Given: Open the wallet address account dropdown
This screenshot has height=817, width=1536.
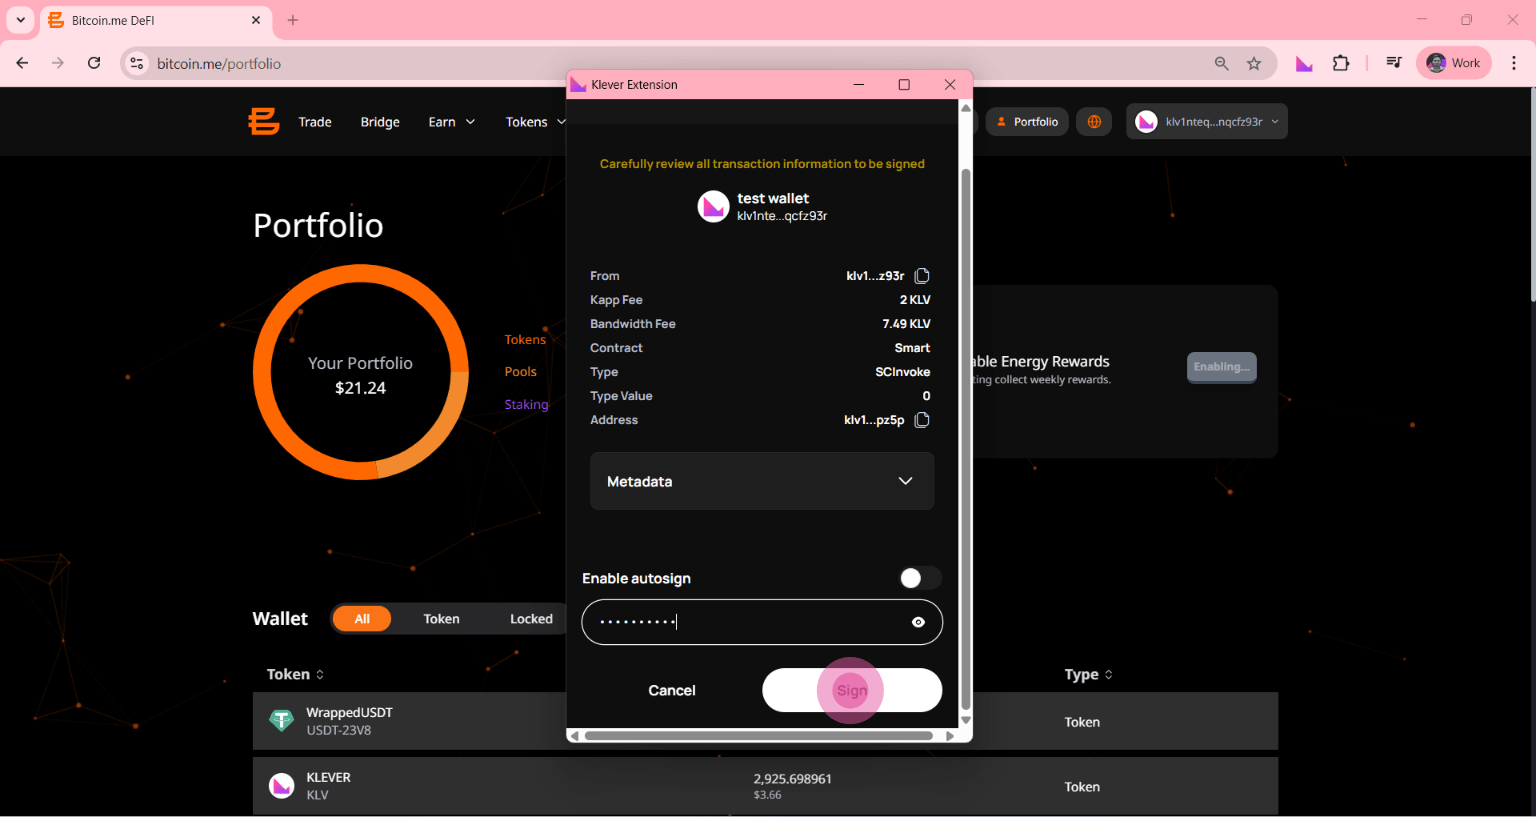Looking at the screenshot, I should click(1207, 122).
